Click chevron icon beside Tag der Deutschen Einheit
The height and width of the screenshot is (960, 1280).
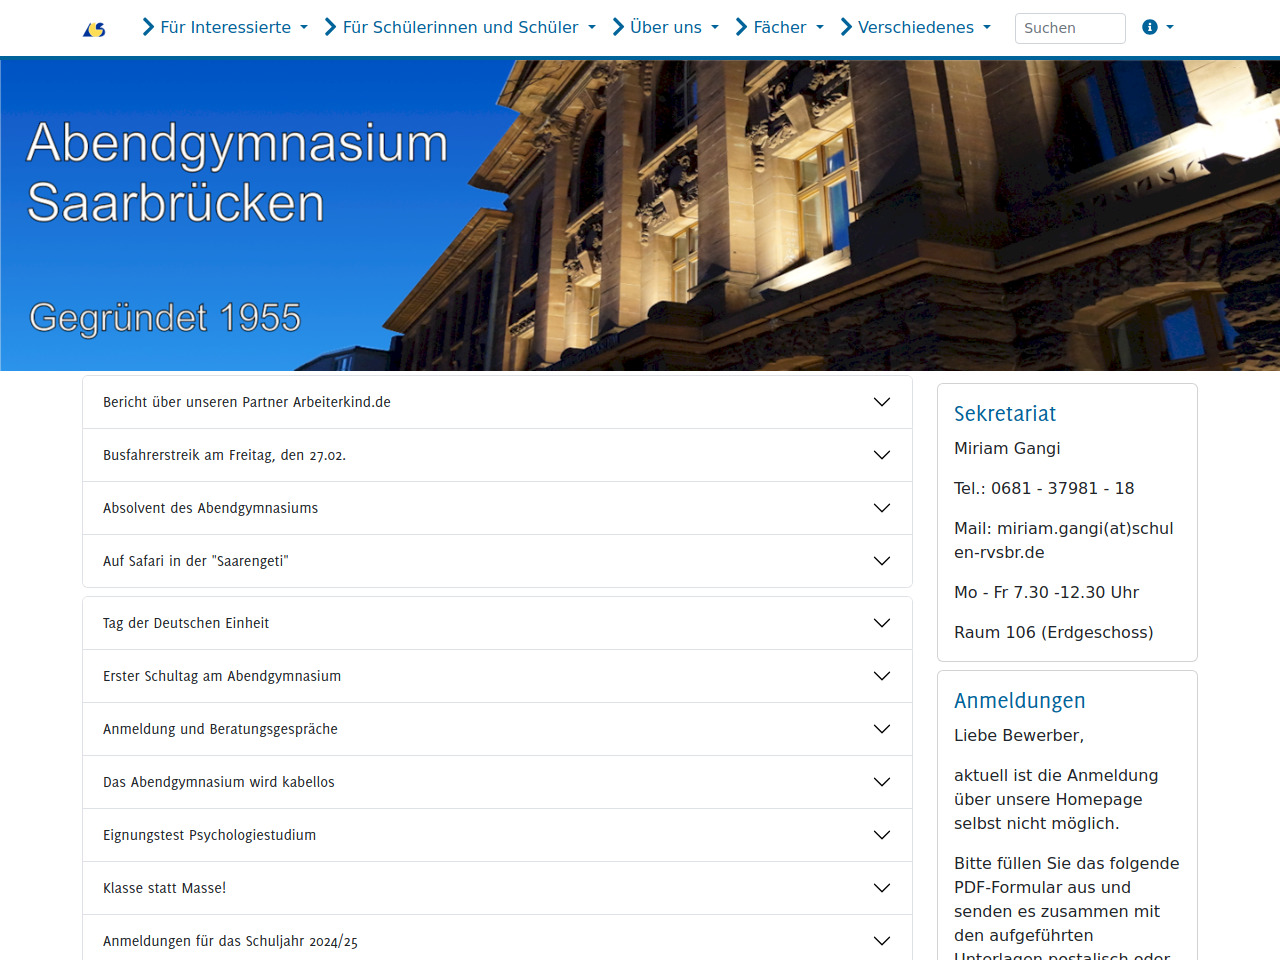(x=881, y=623)
